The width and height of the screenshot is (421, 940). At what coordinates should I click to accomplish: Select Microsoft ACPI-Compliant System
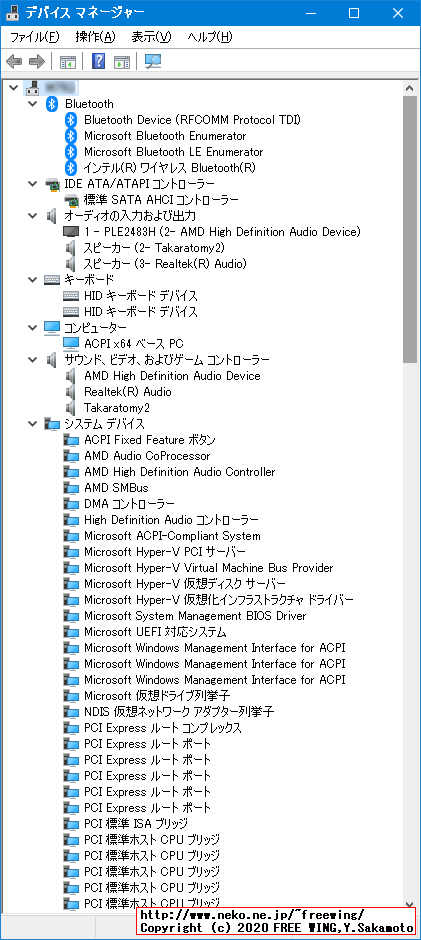[172, 536]
